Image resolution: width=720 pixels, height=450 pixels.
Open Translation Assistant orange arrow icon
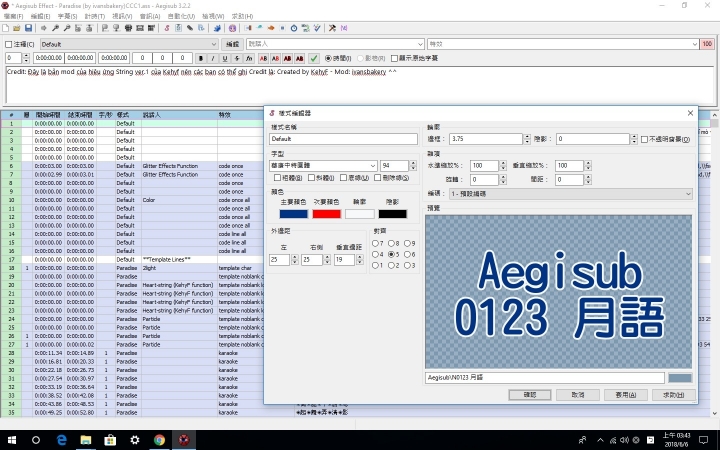click(271, 28)
